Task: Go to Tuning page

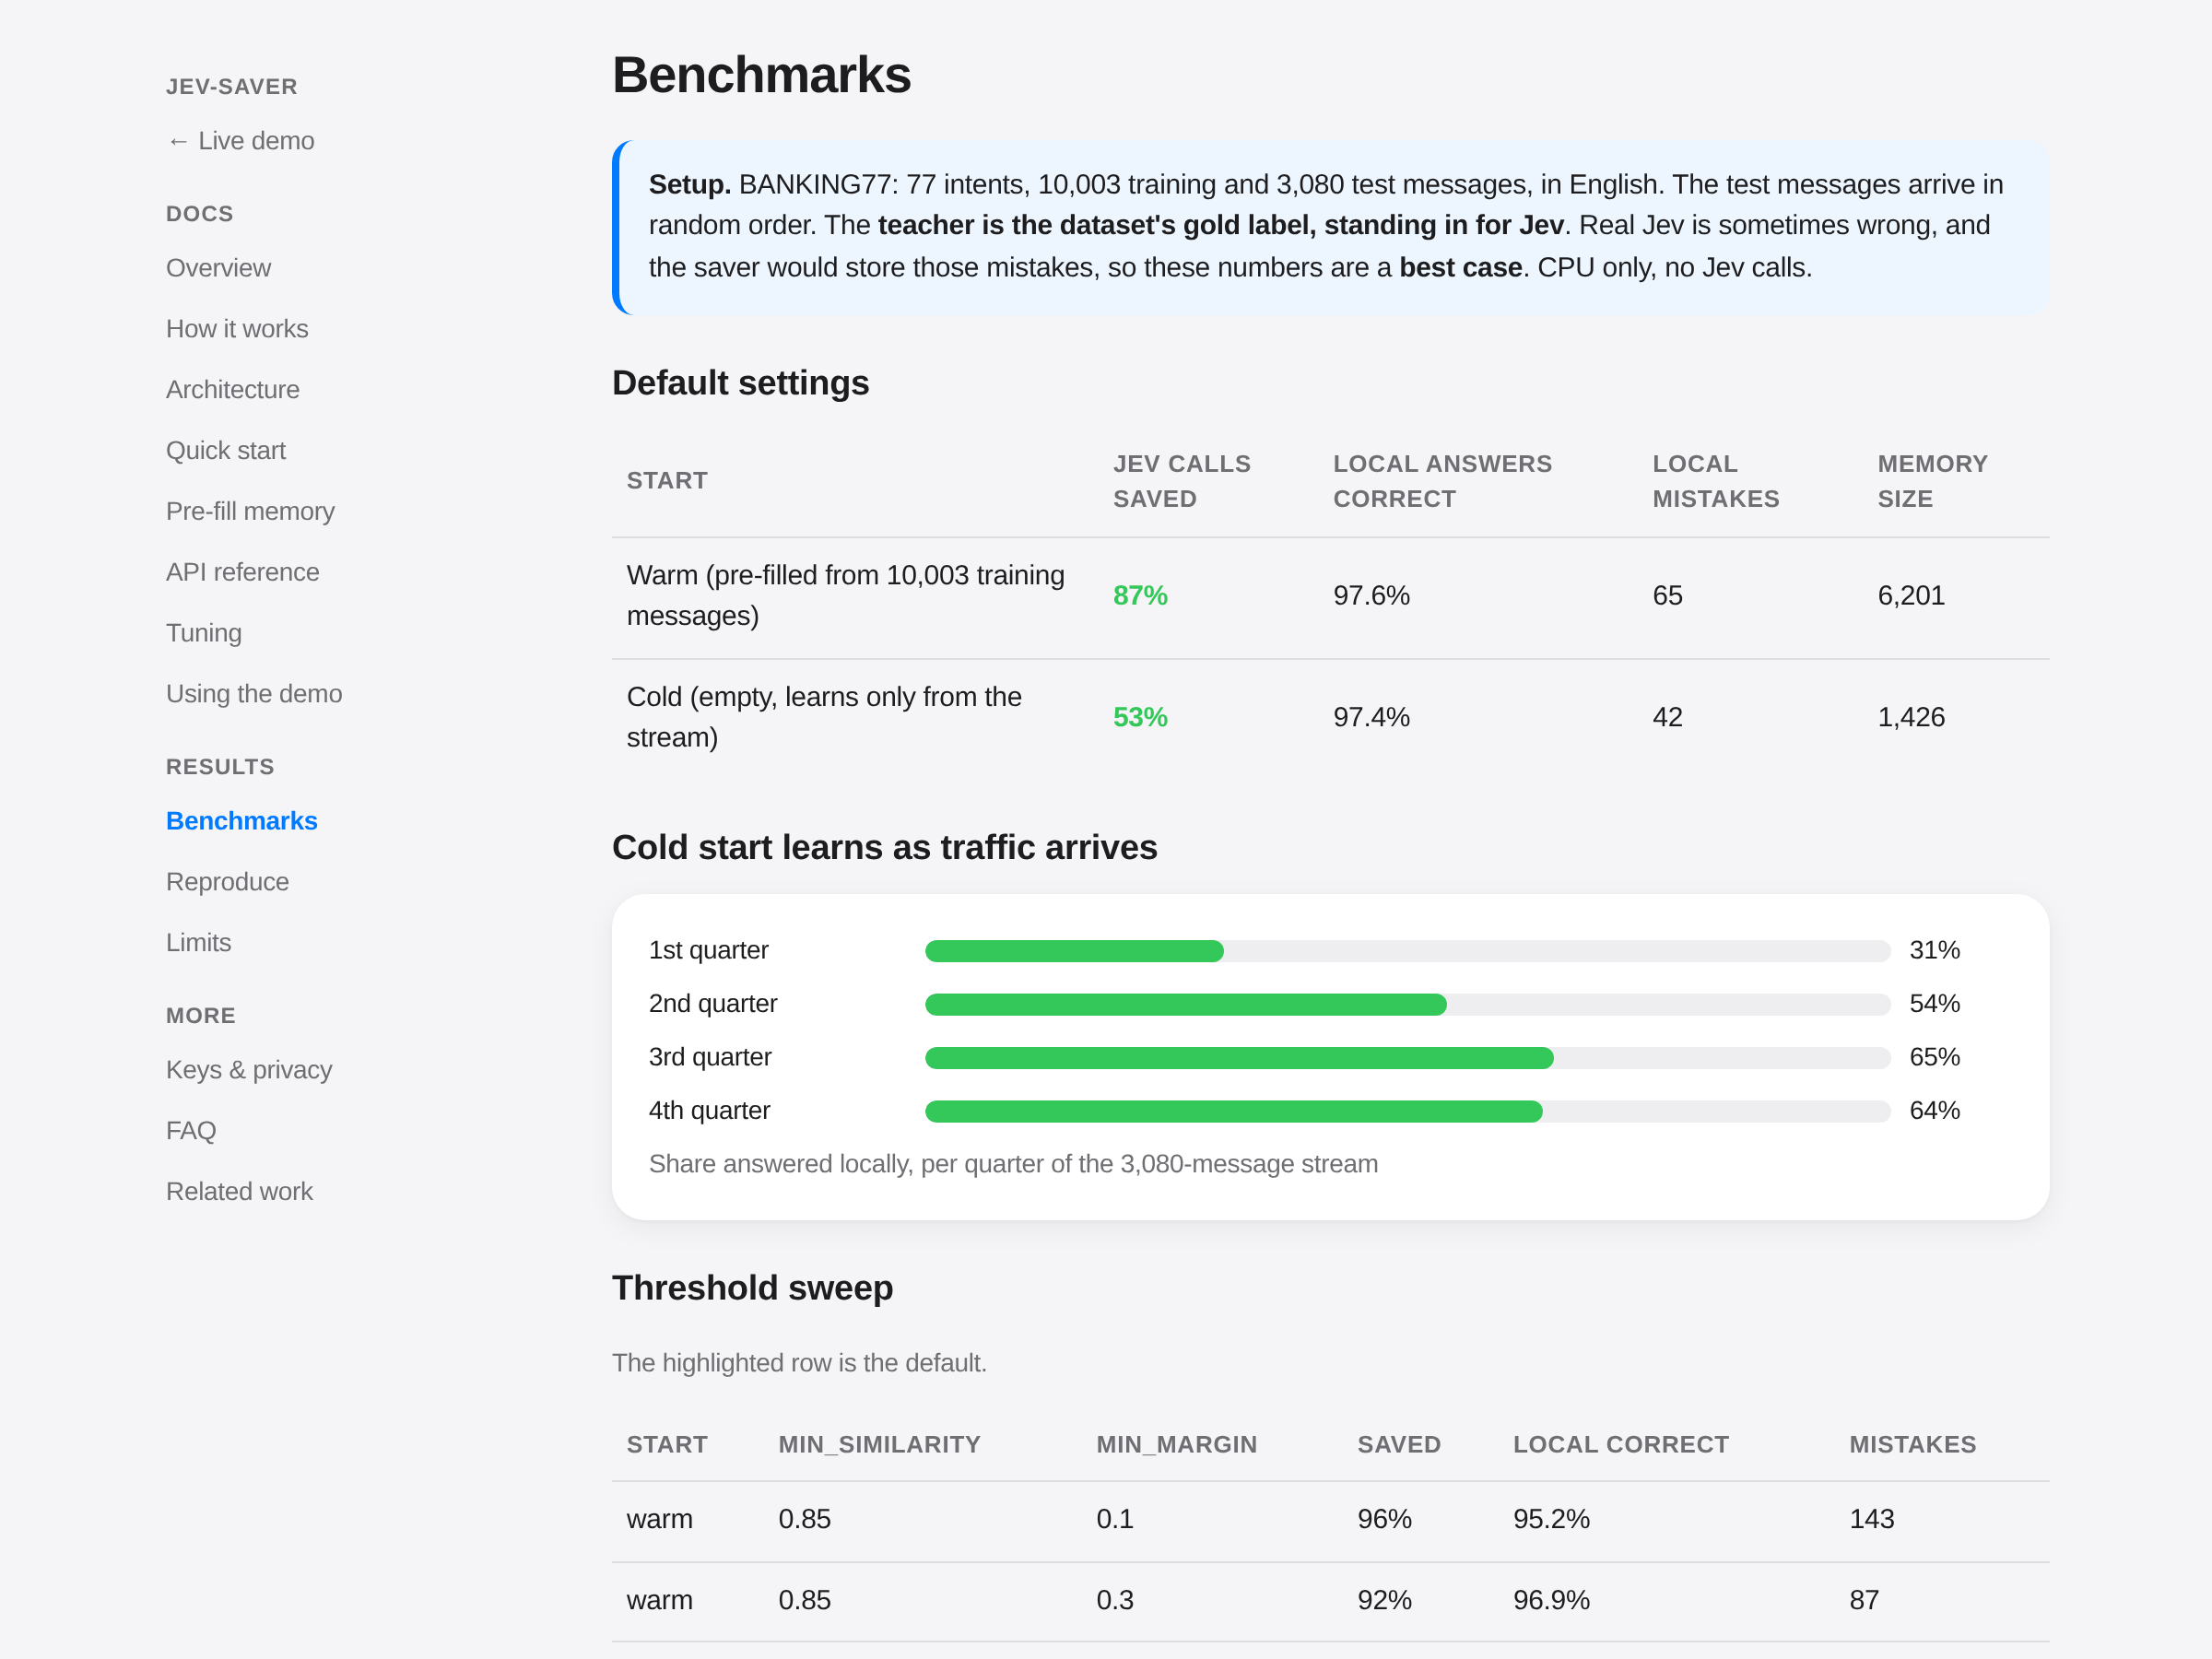Action: (204, 633)
